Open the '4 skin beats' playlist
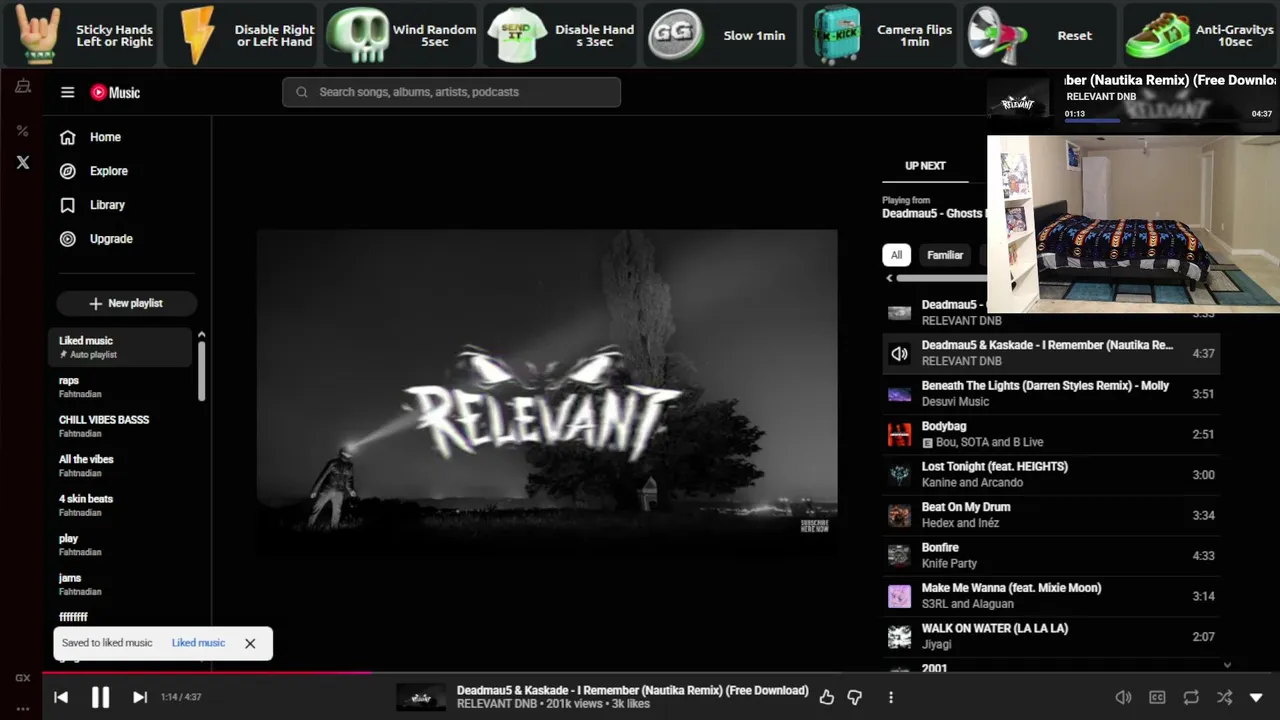The height and width of the screenshot is (720, 1280). coord(120,505)
